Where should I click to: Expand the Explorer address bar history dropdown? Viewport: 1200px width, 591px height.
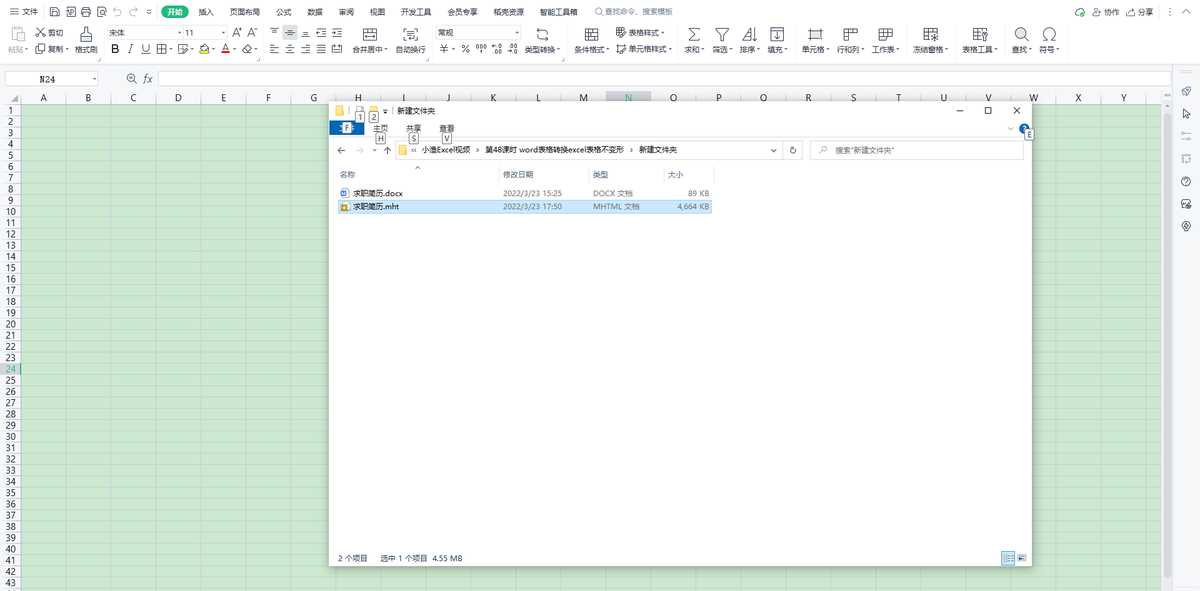(773, 150)
